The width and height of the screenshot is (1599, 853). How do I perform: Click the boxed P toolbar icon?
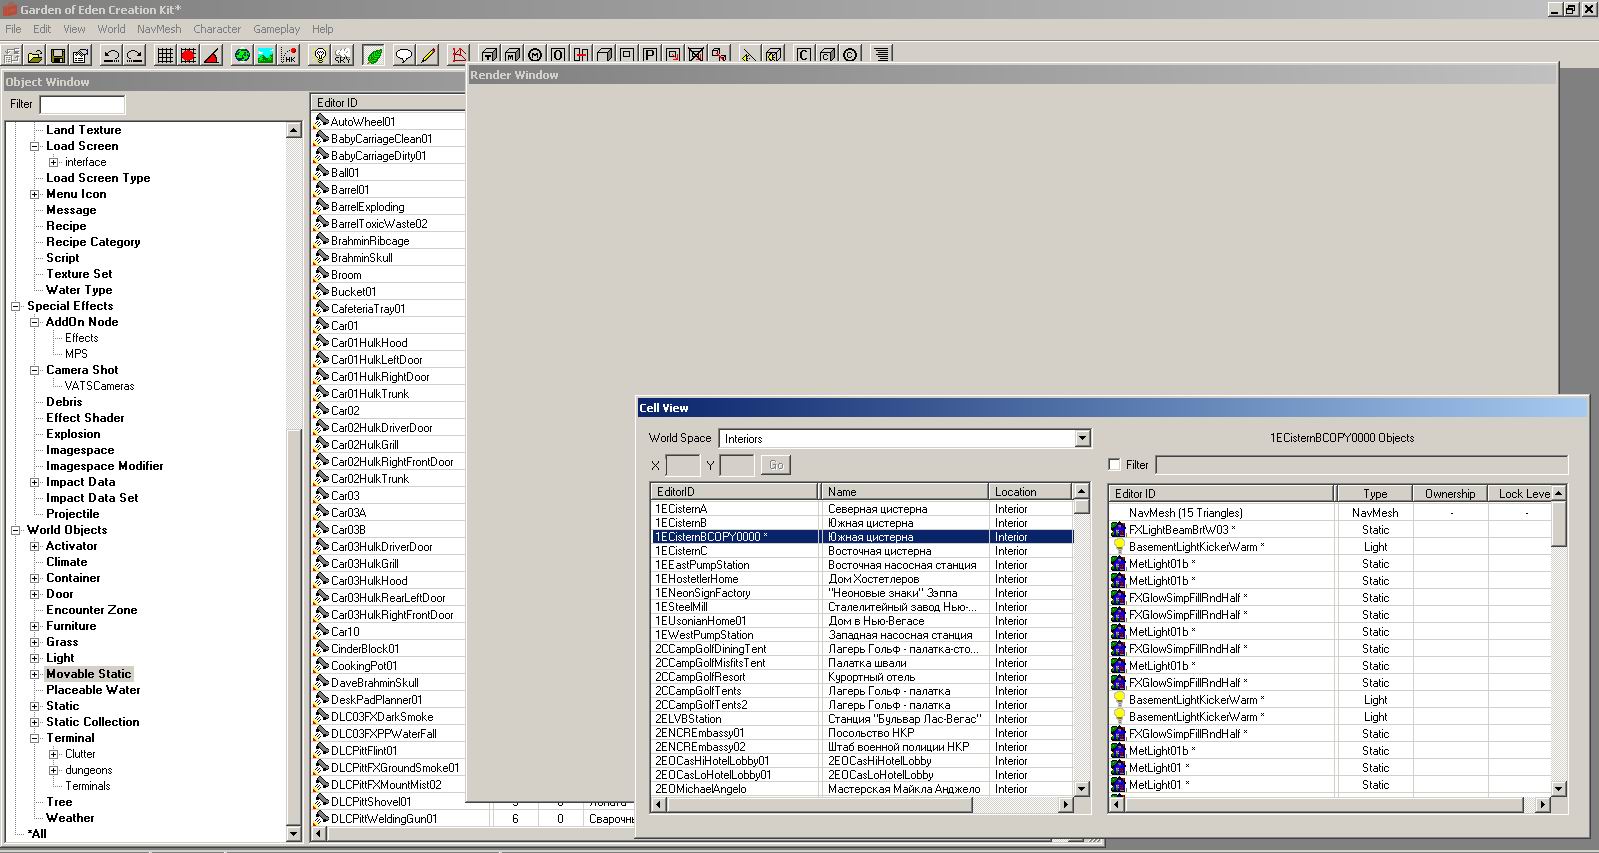coord(650,54)
